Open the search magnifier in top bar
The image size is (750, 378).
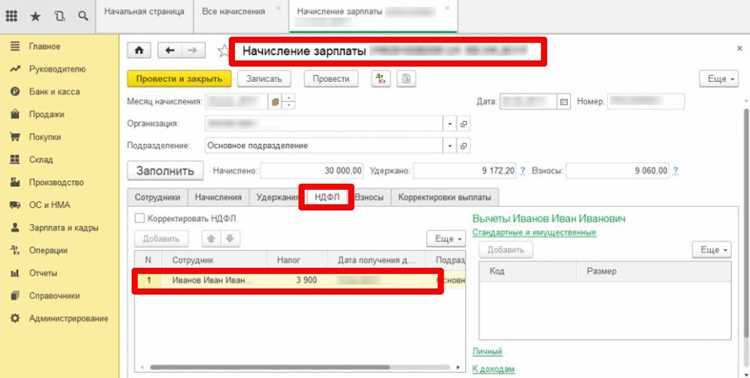coord(83,16)
